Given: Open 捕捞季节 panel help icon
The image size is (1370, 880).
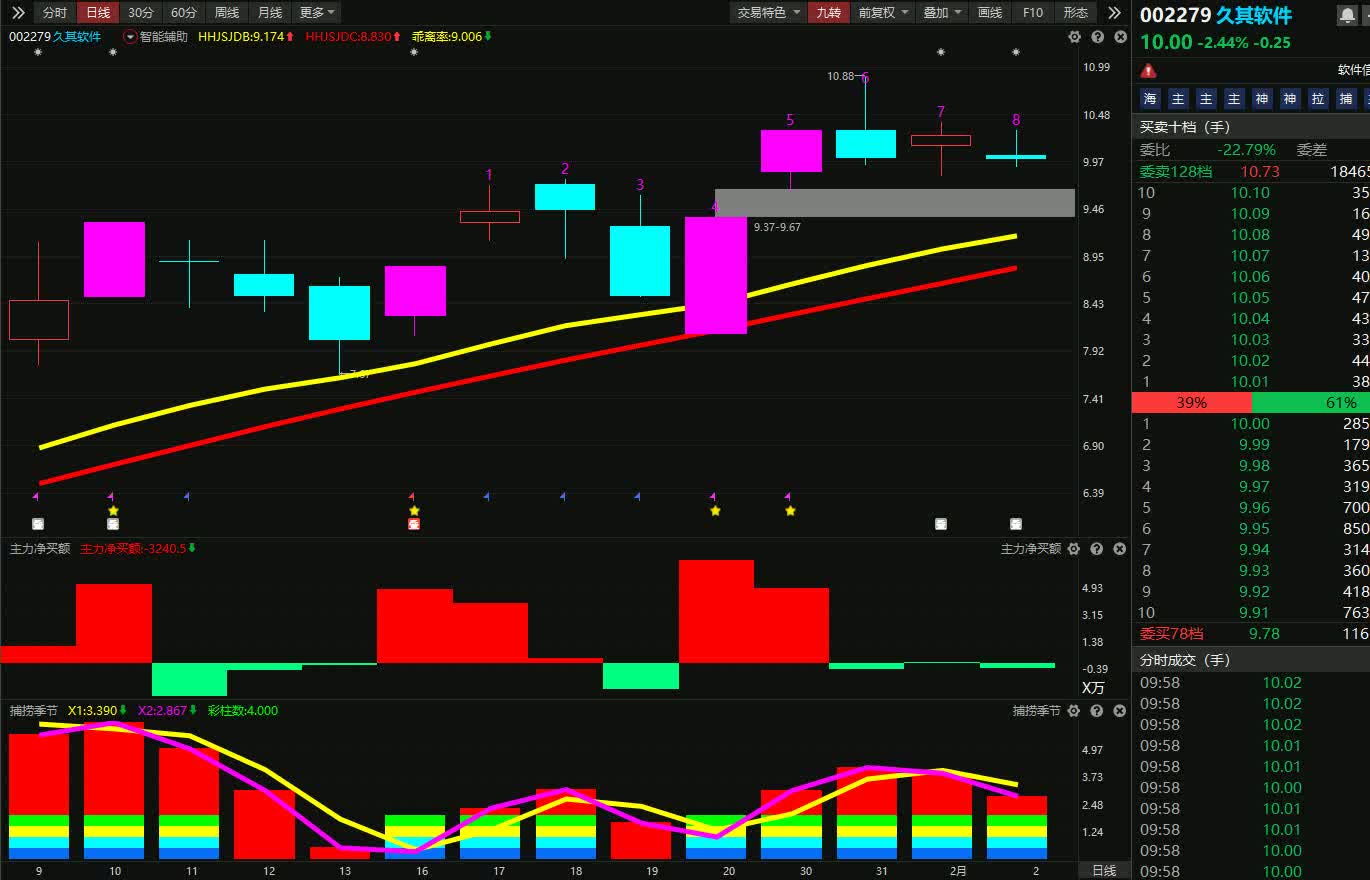Looking at the screenshot, I should (x=1097, y=711).
